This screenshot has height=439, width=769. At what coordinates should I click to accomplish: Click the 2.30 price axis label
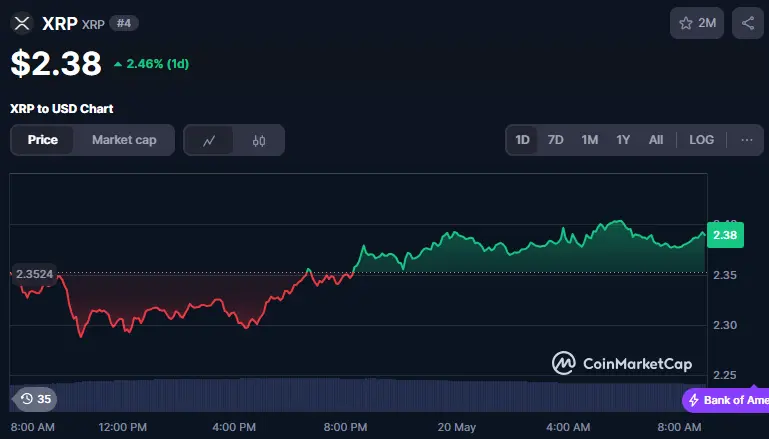(725, 325)
